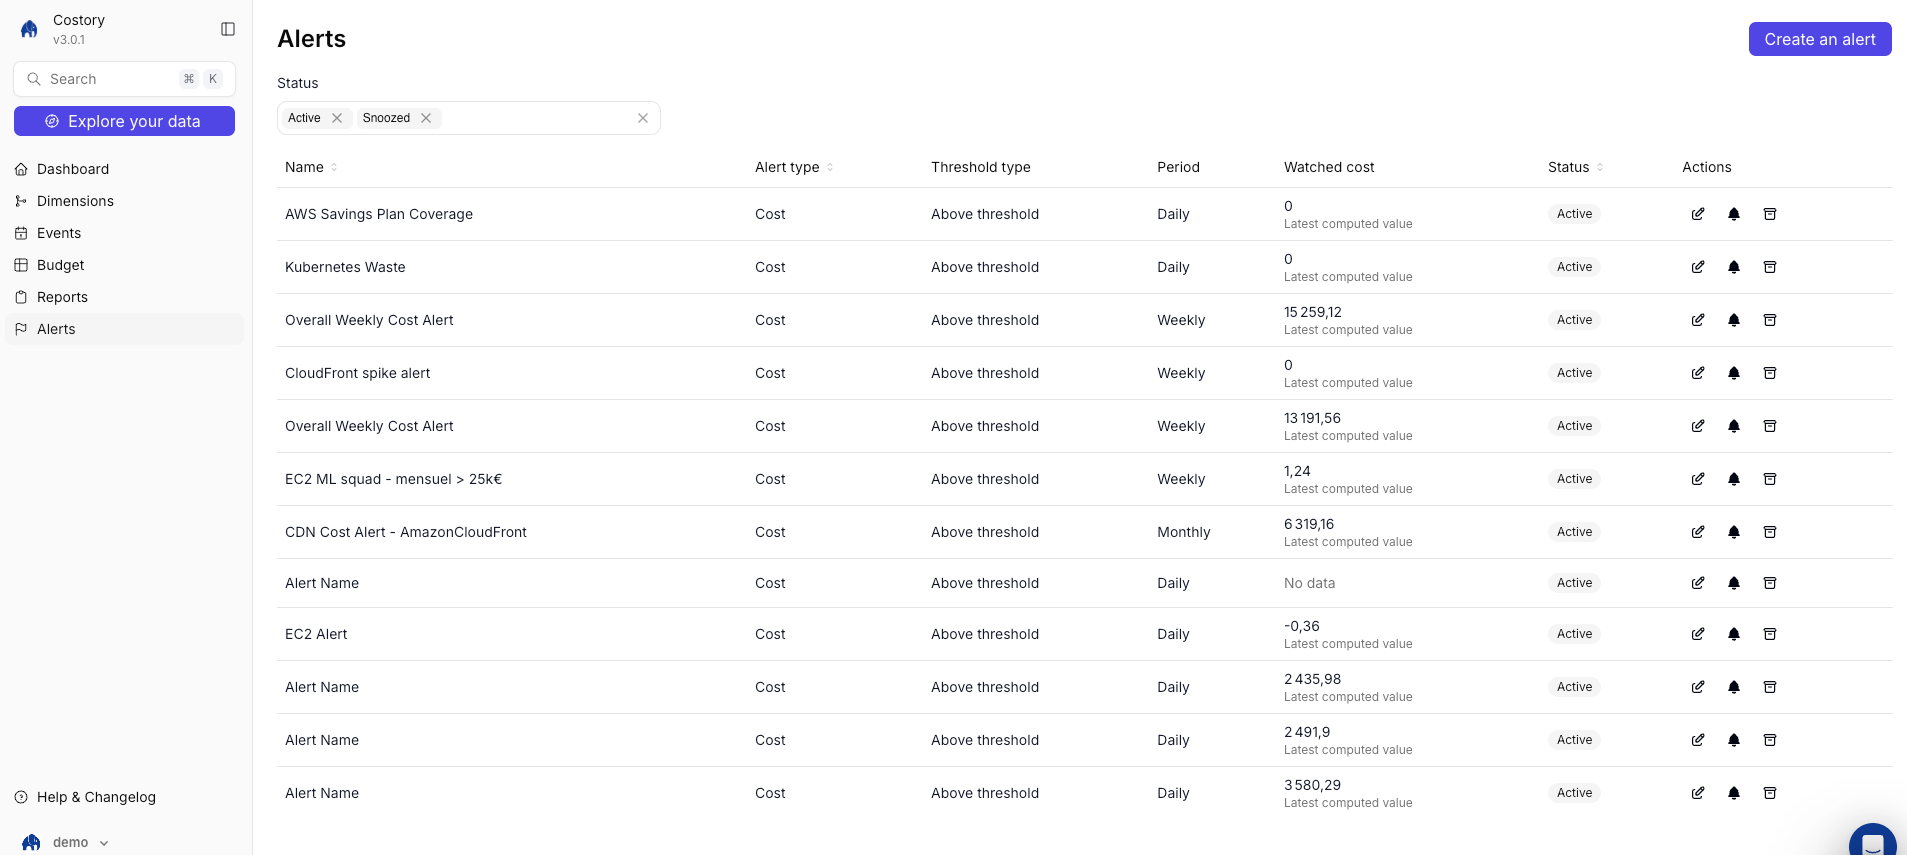Click the CDN Cost Alert - AmazonCloudFront name

coord(406,532)
